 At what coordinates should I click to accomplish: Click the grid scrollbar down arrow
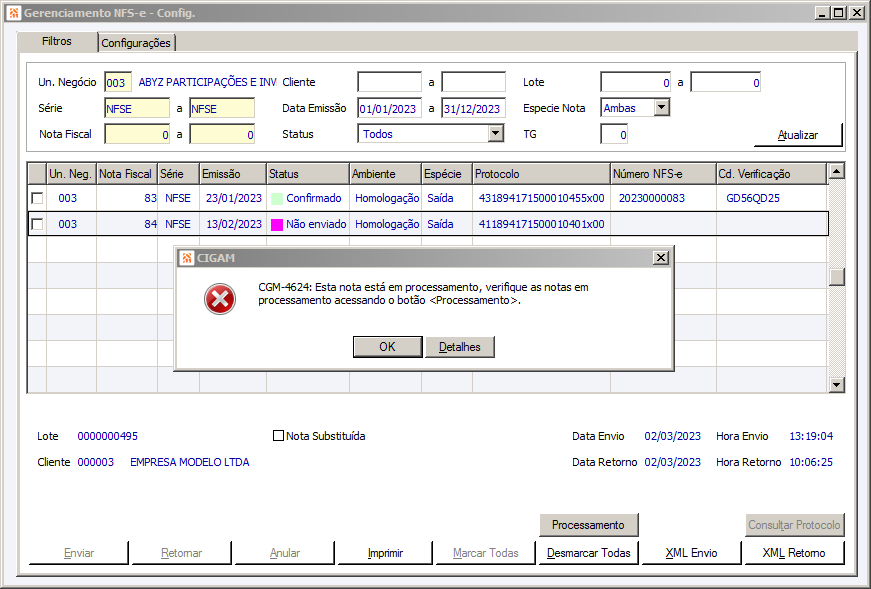pos(837,384)
